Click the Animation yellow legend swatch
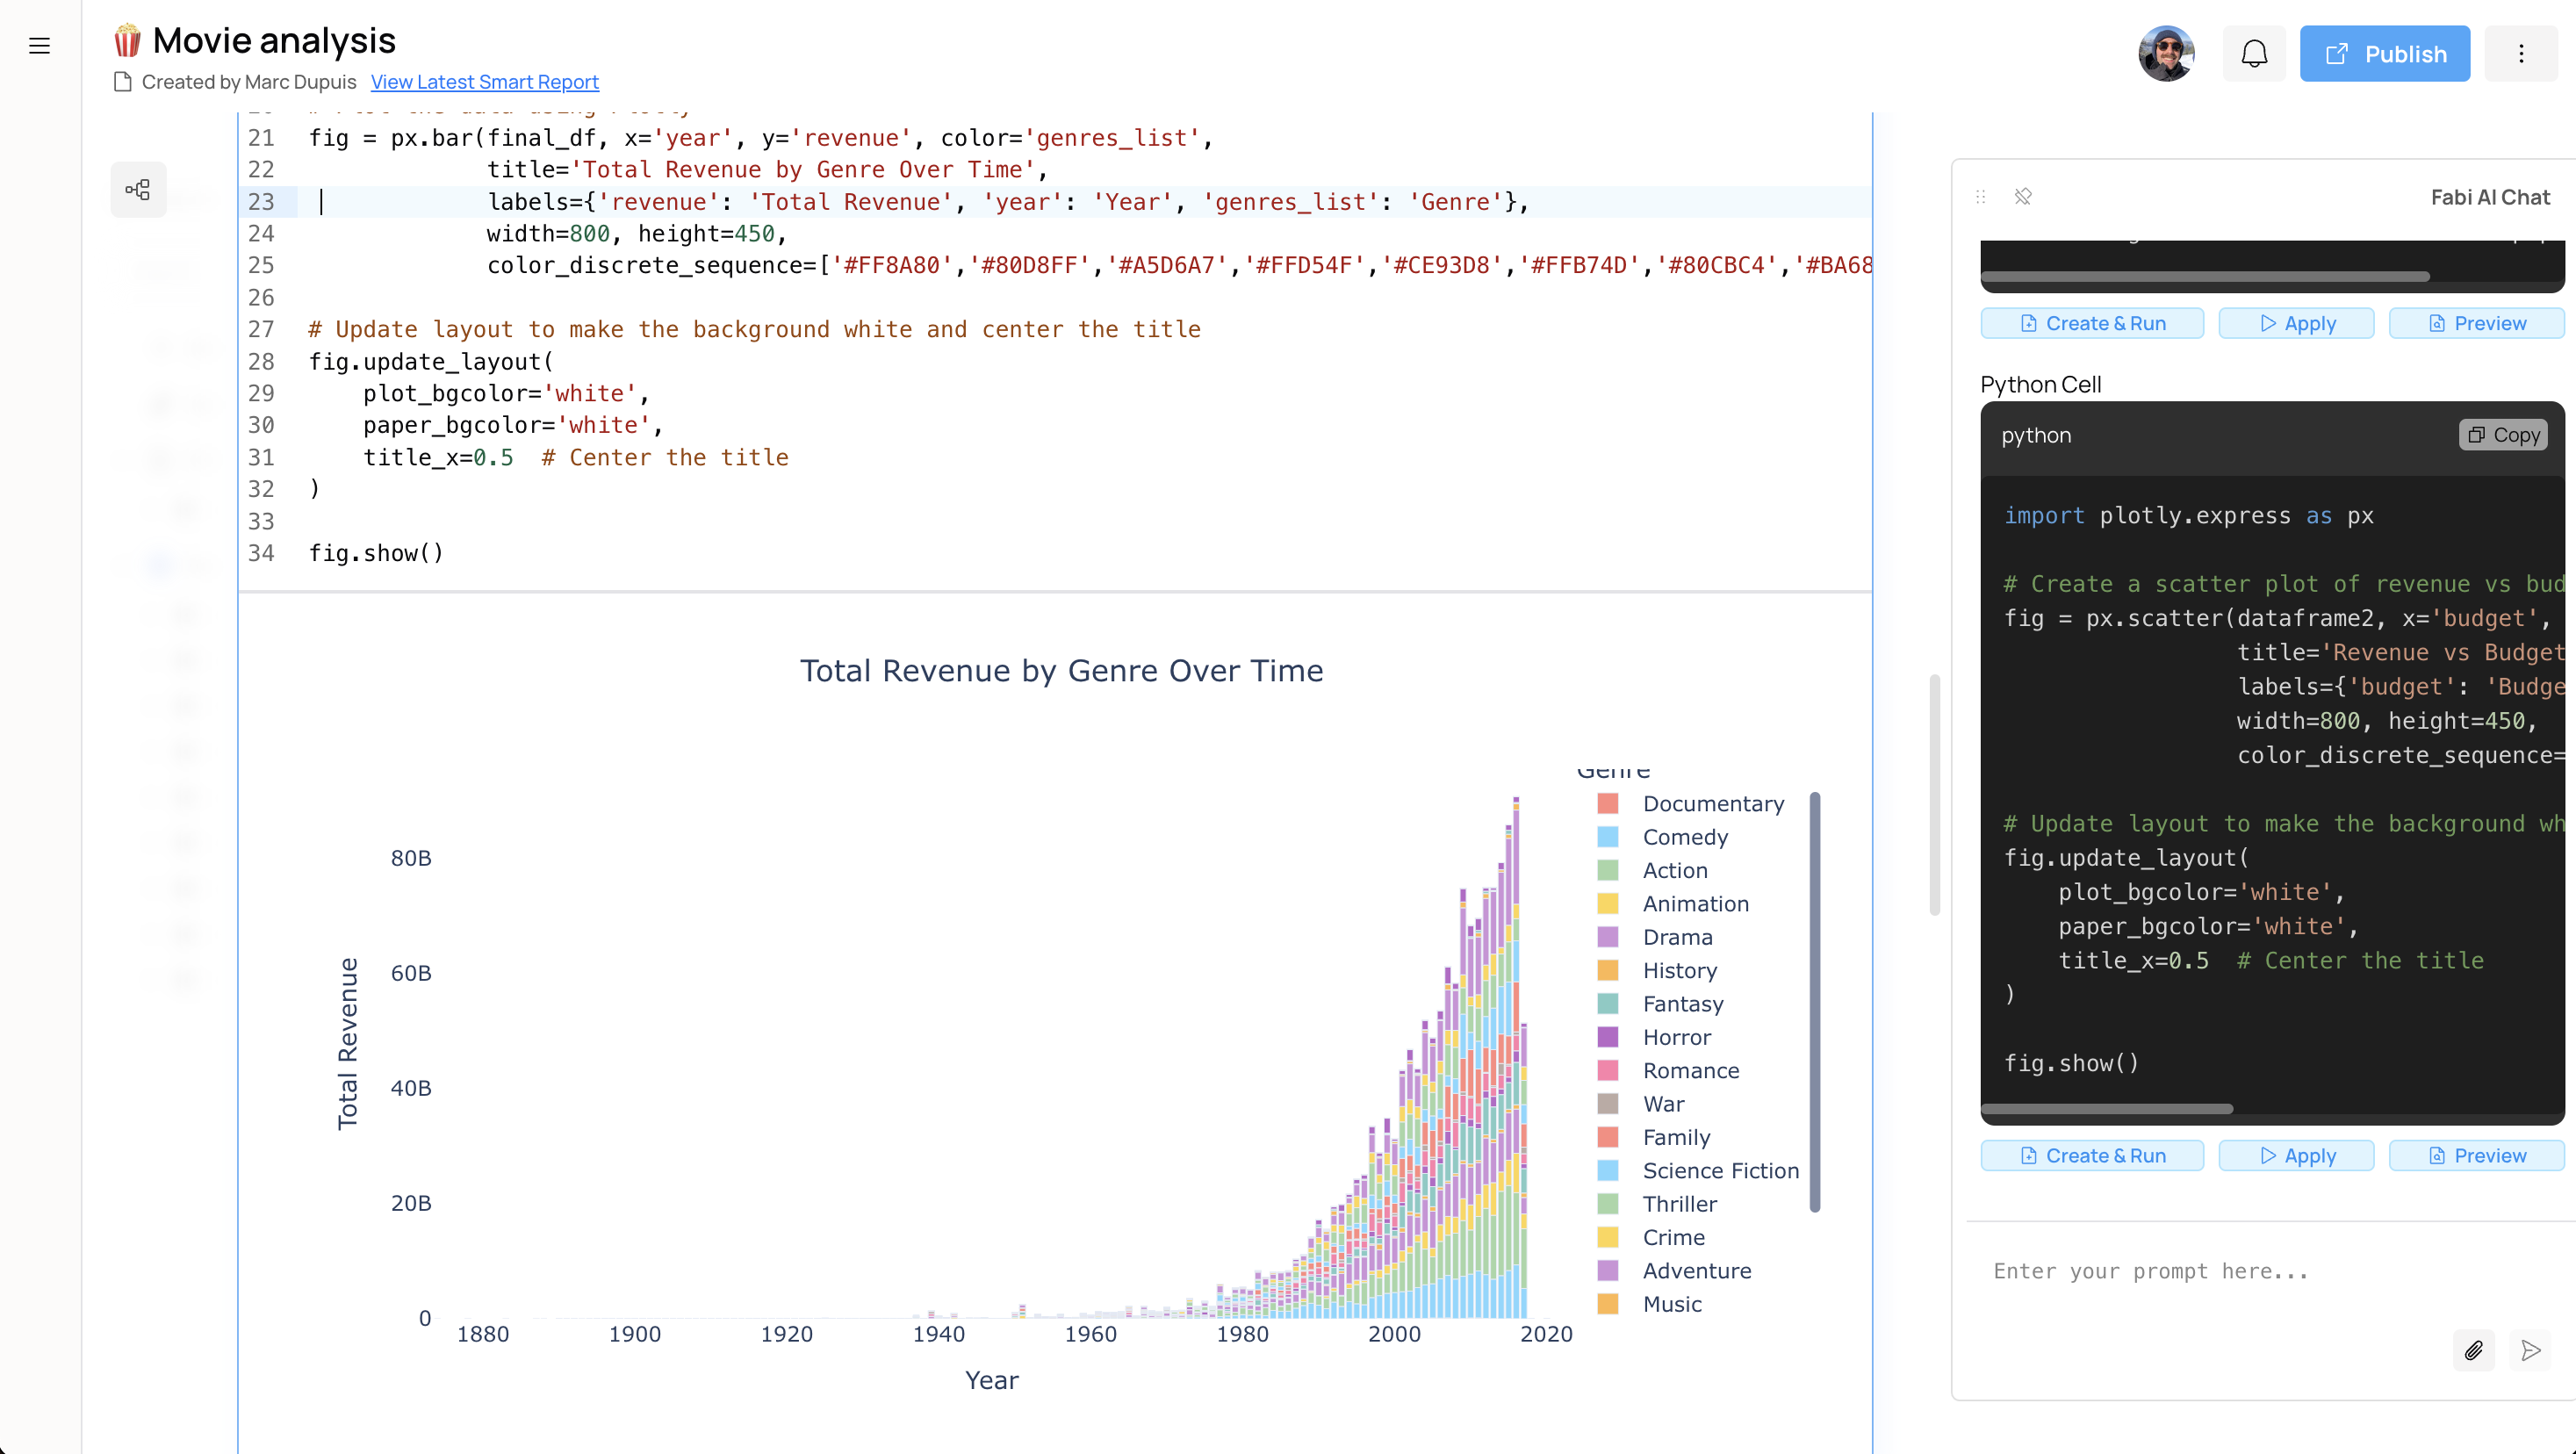Viewport: 2576px width, 1454px height. point(1607,904)
